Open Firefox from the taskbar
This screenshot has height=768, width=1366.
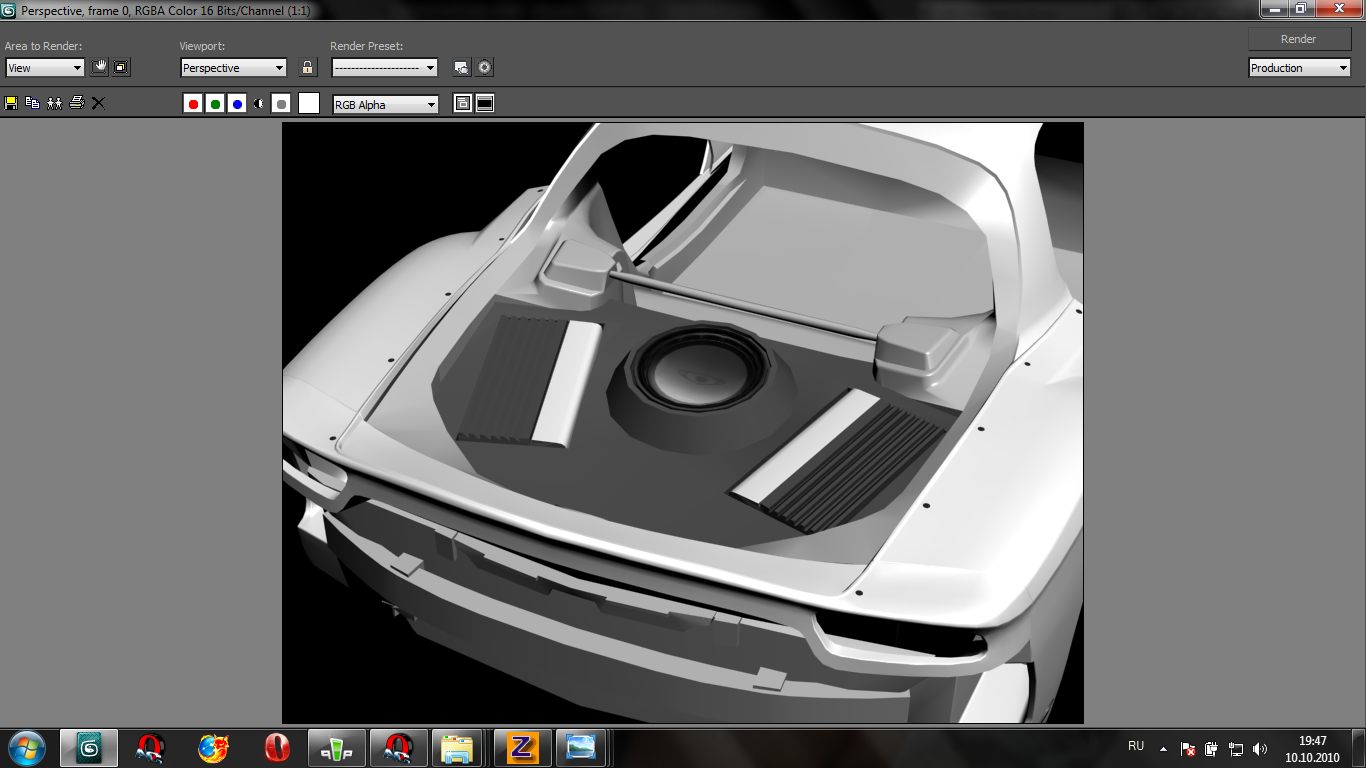point(213,748)
